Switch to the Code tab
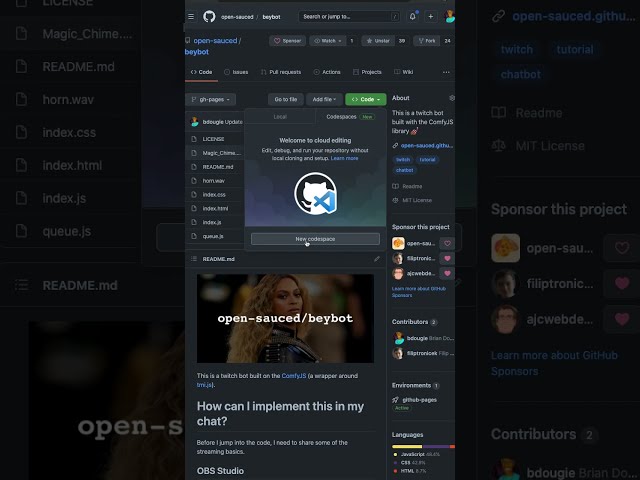The height and width of the screenshot is (480, 640). (x=201, y=72)
